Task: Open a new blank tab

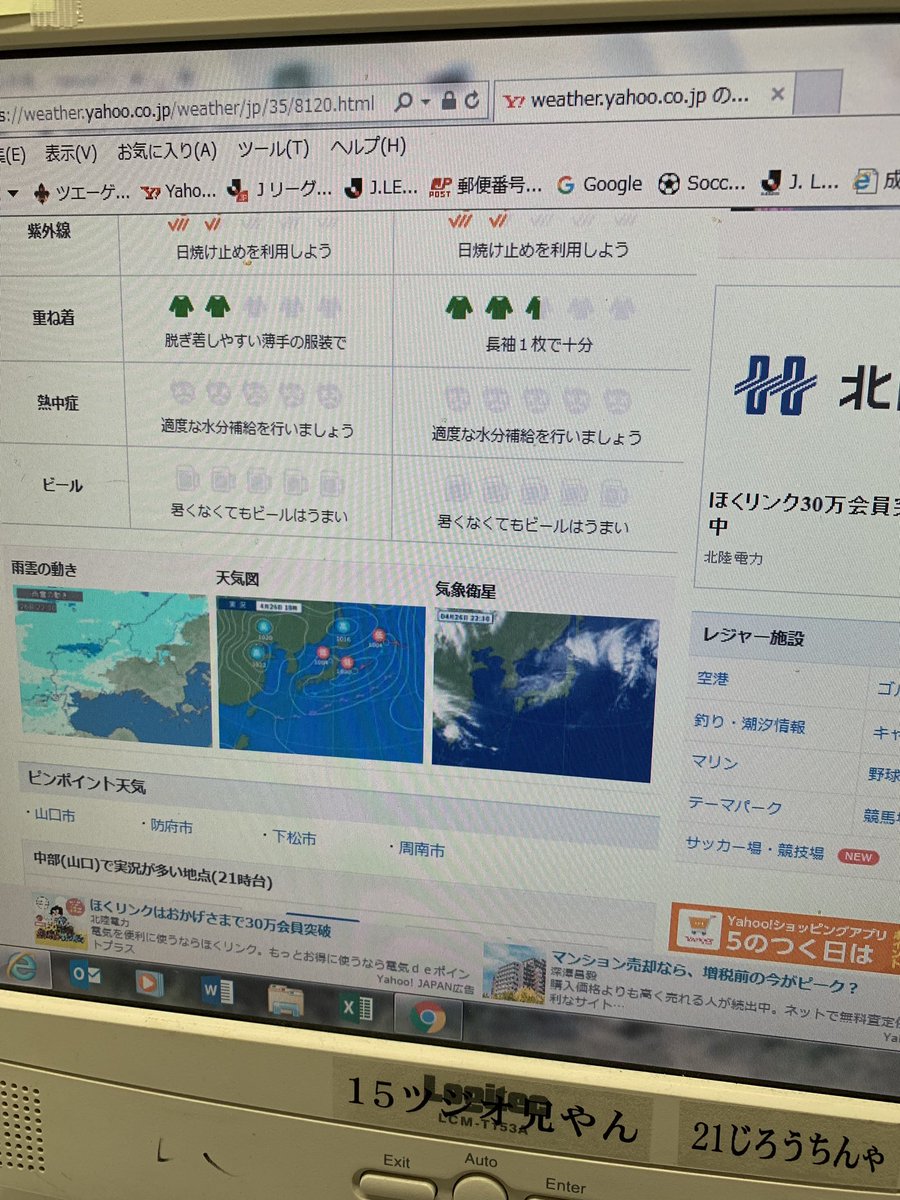Action: (817, 94)
